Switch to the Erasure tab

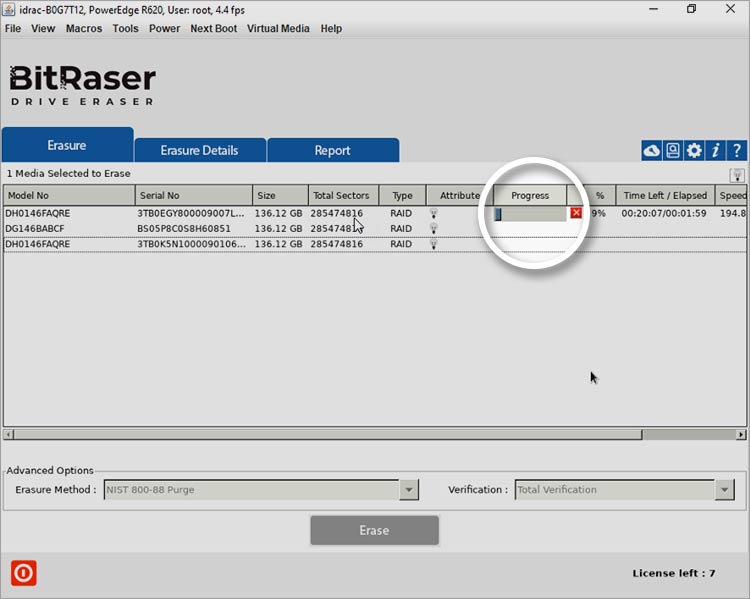(67, 144)
